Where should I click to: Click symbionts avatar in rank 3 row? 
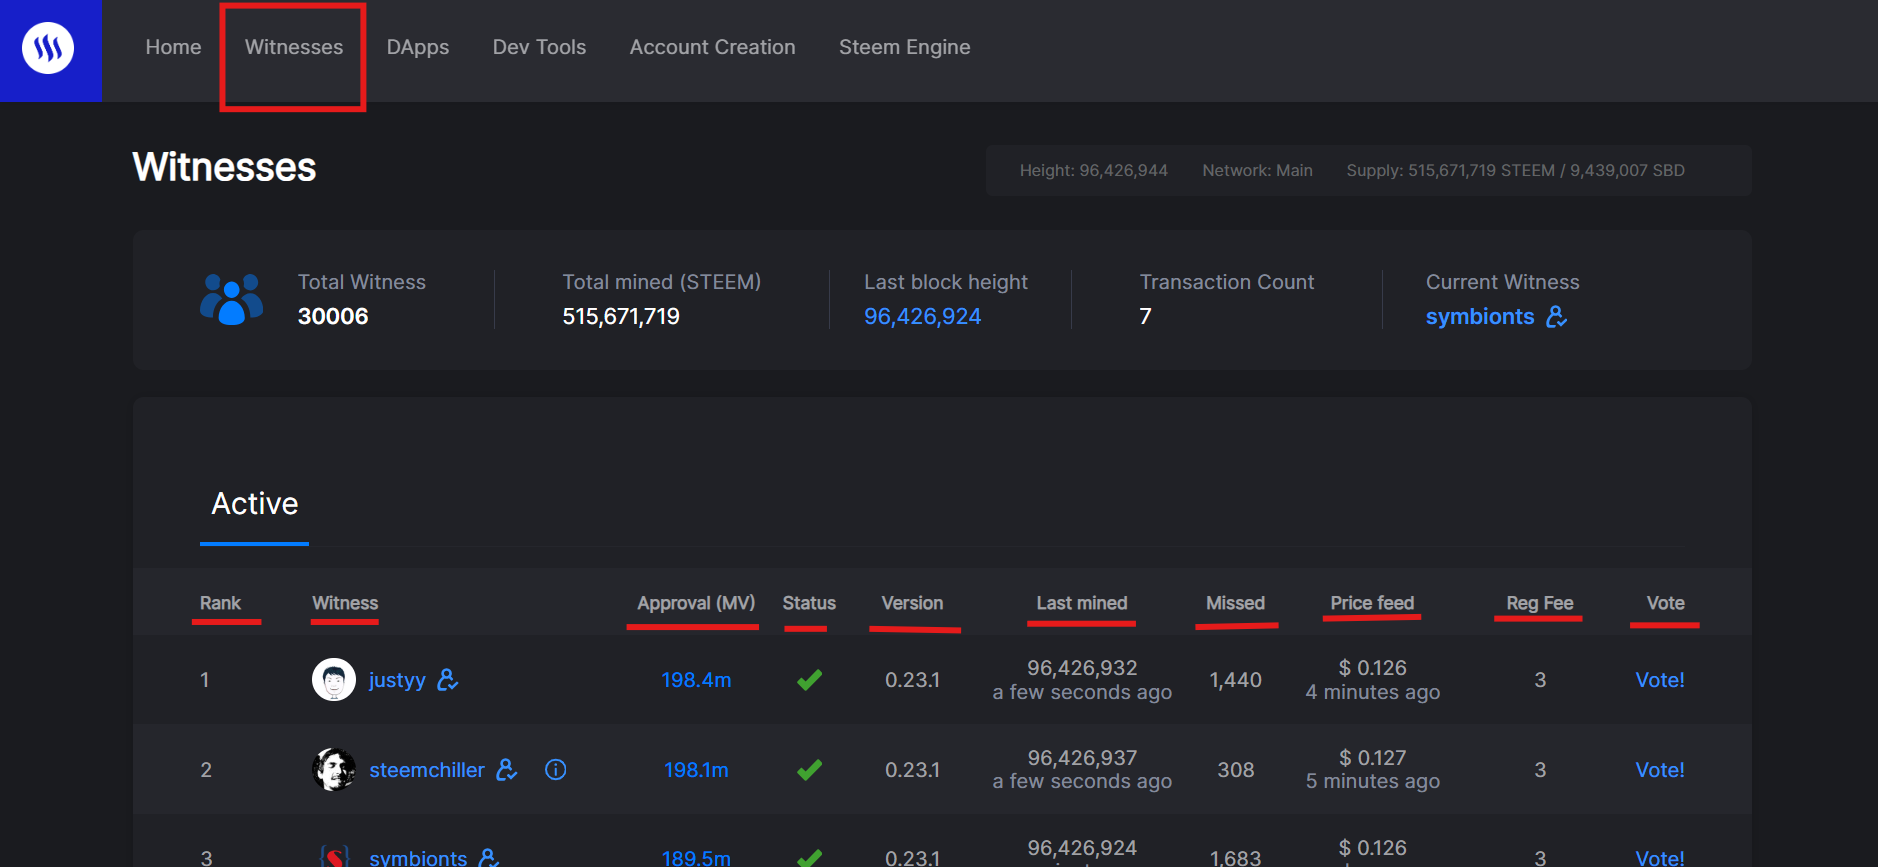click(334, 856)
